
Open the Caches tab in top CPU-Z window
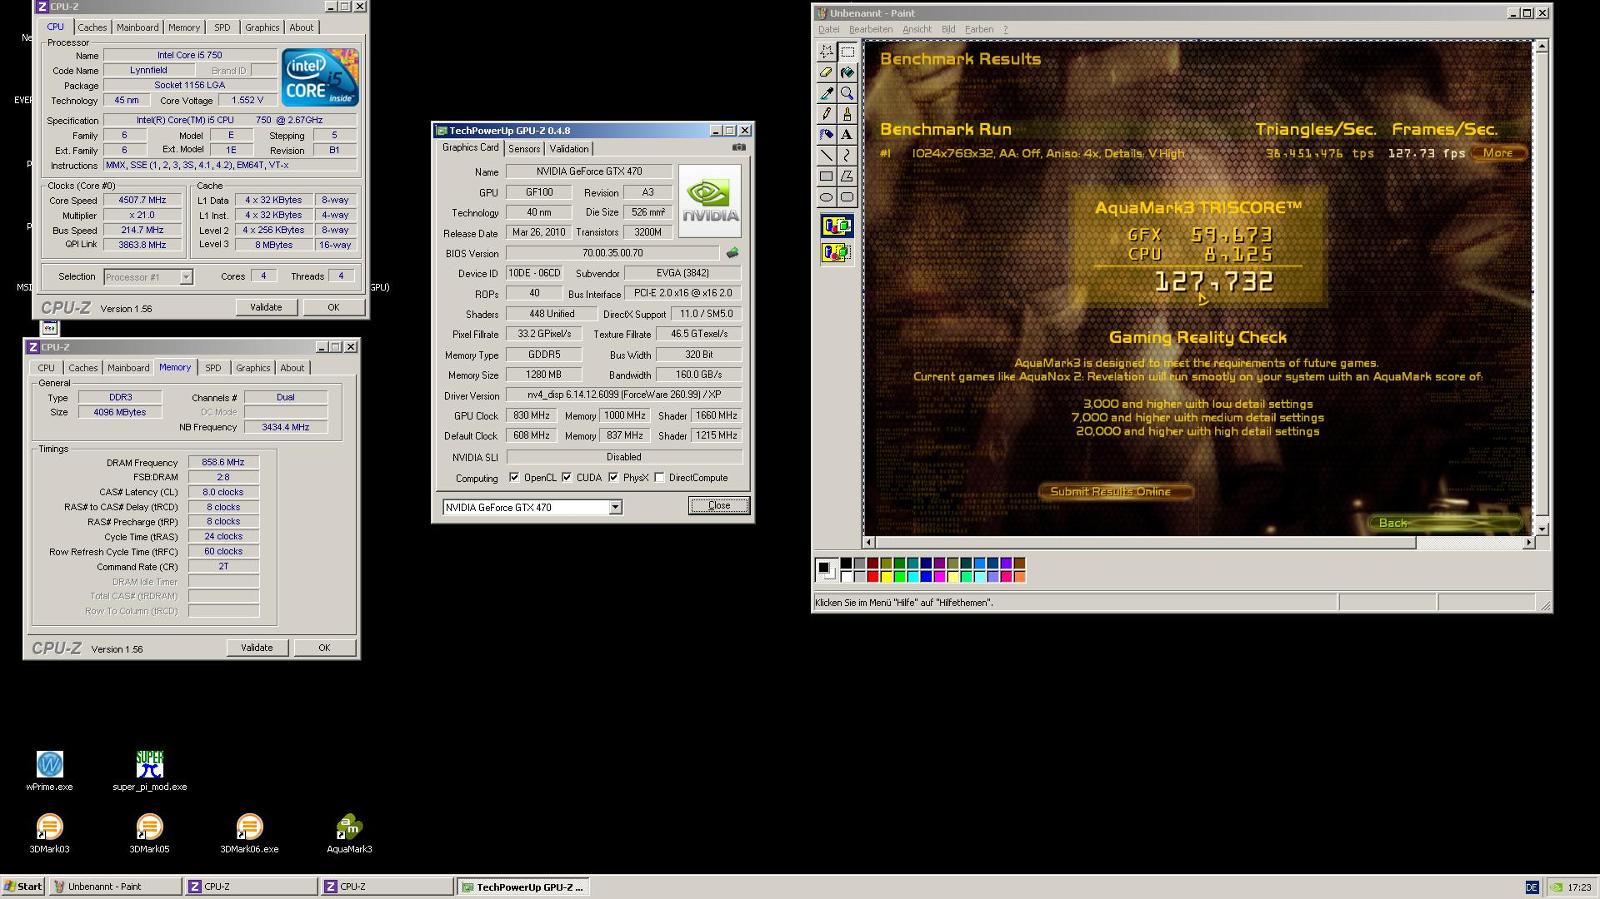(x=92, y=28)
